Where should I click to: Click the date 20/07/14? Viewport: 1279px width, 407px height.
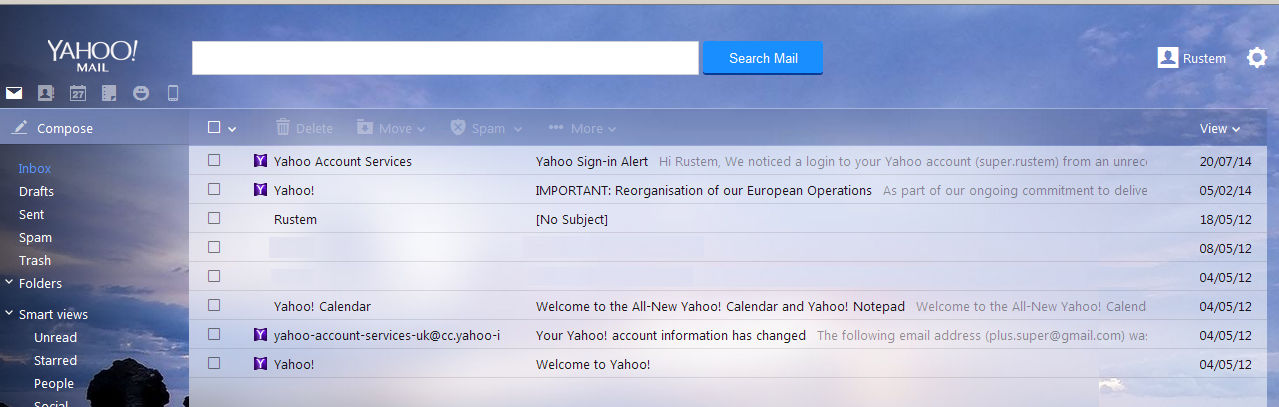point(1228,161)
